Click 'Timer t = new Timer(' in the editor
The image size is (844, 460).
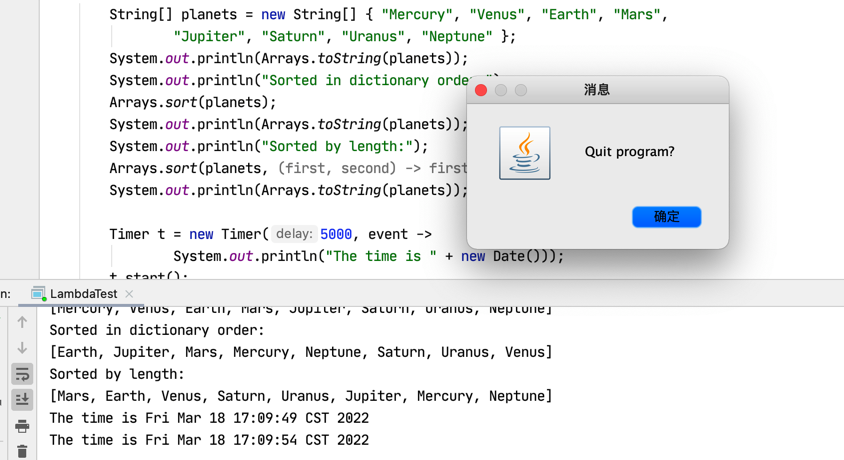point(189,234)
